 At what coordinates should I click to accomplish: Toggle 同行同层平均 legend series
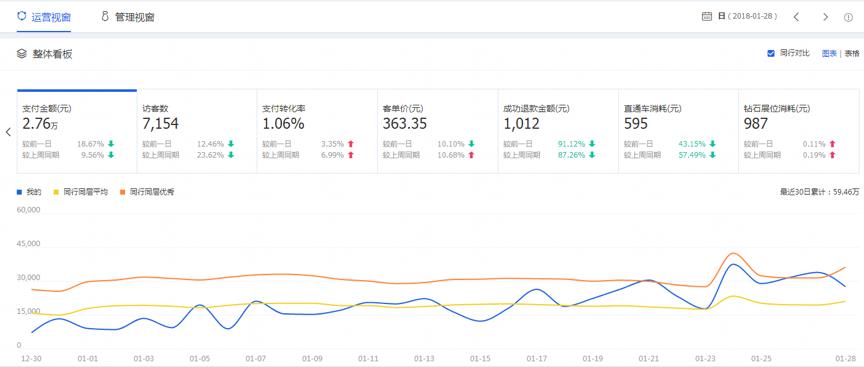pos(80,192)
